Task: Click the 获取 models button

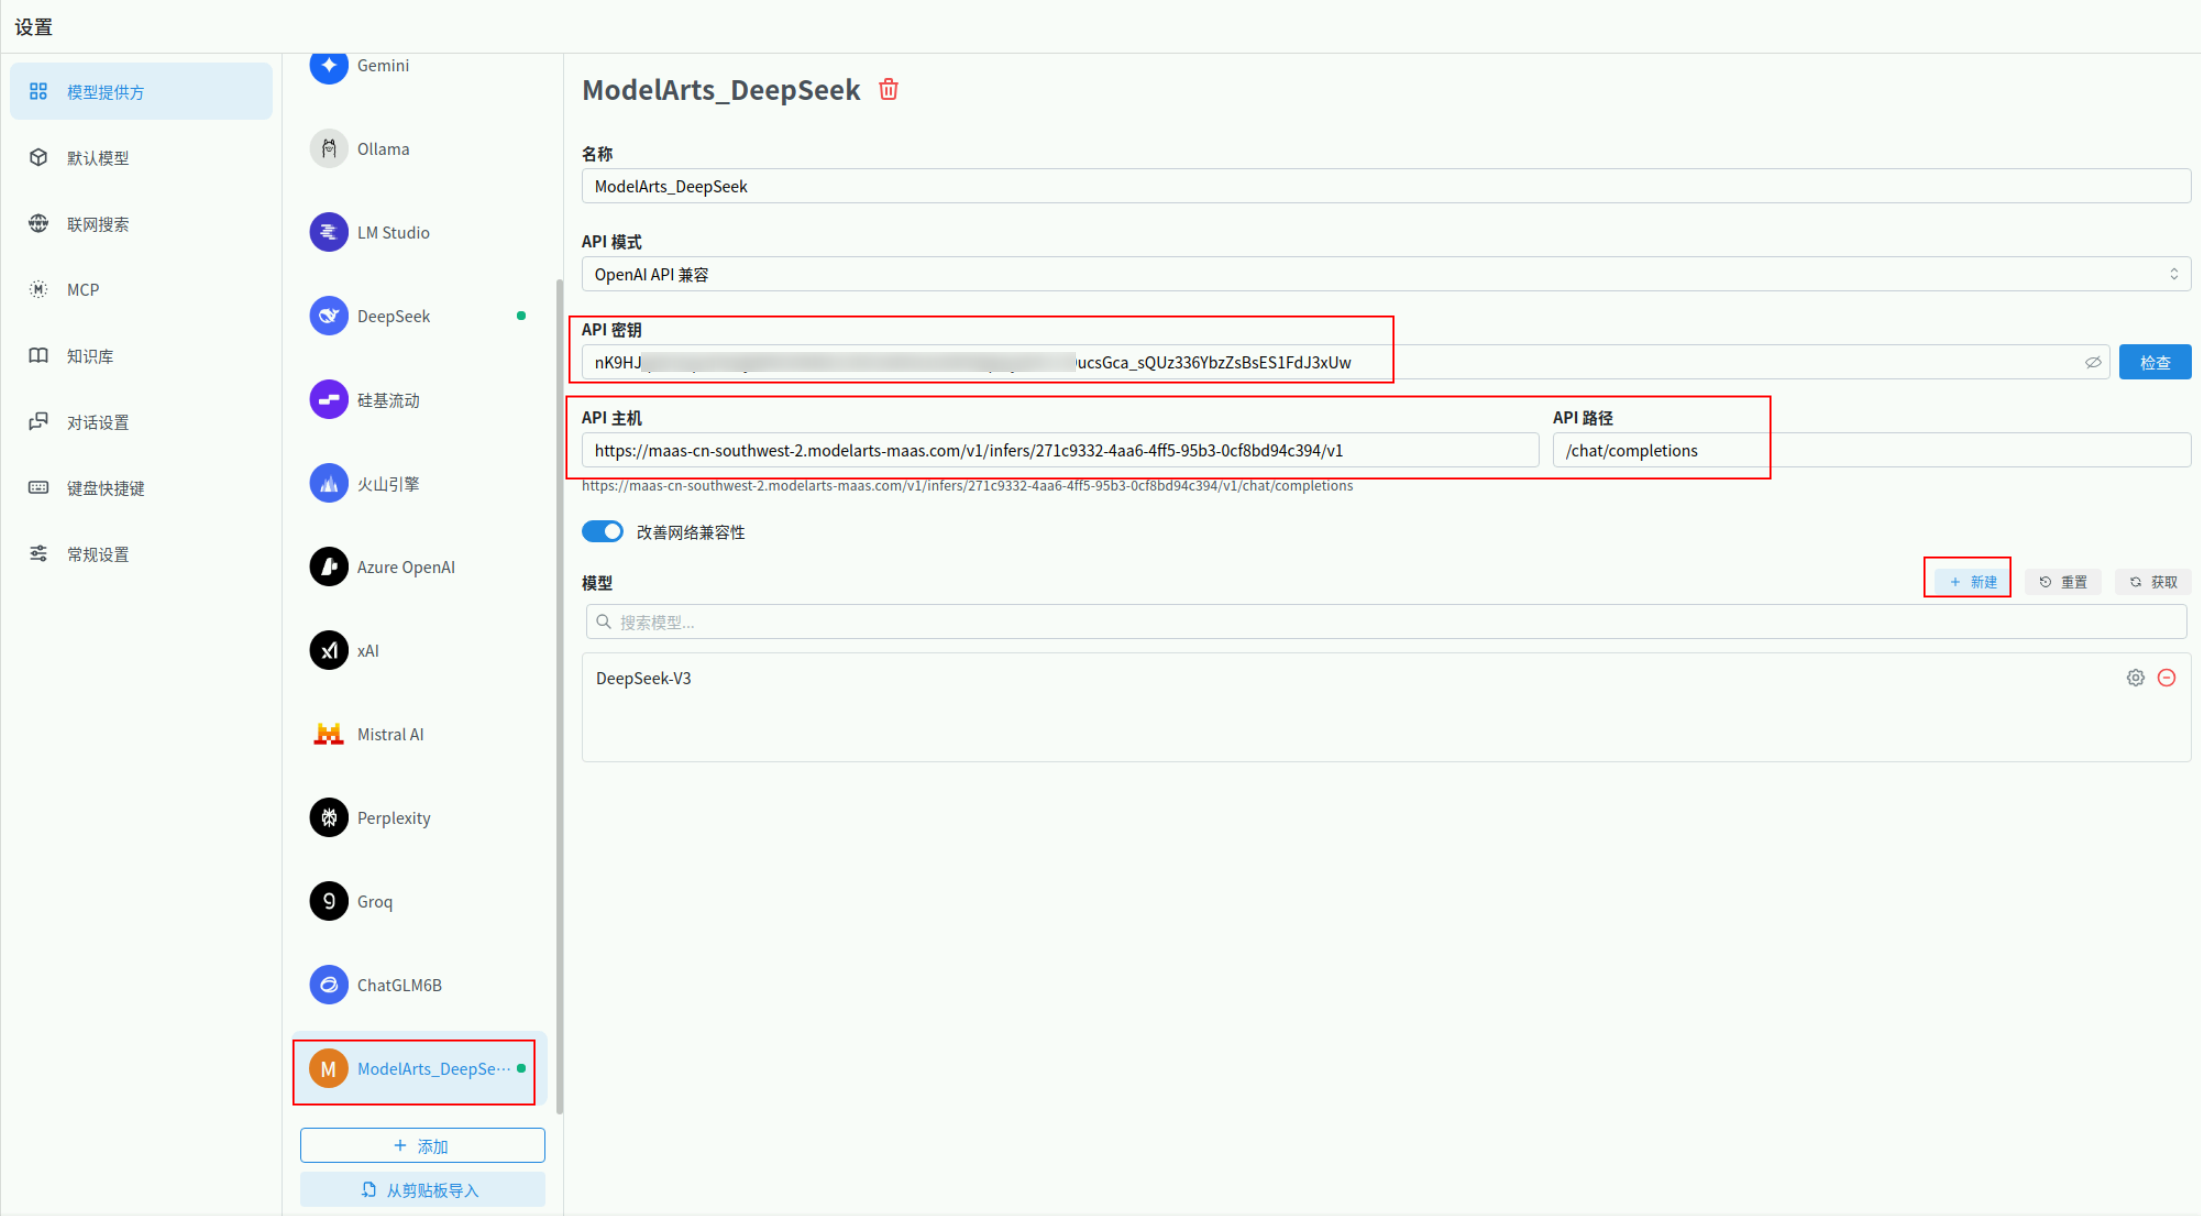Action: (x=2152, y=582)
